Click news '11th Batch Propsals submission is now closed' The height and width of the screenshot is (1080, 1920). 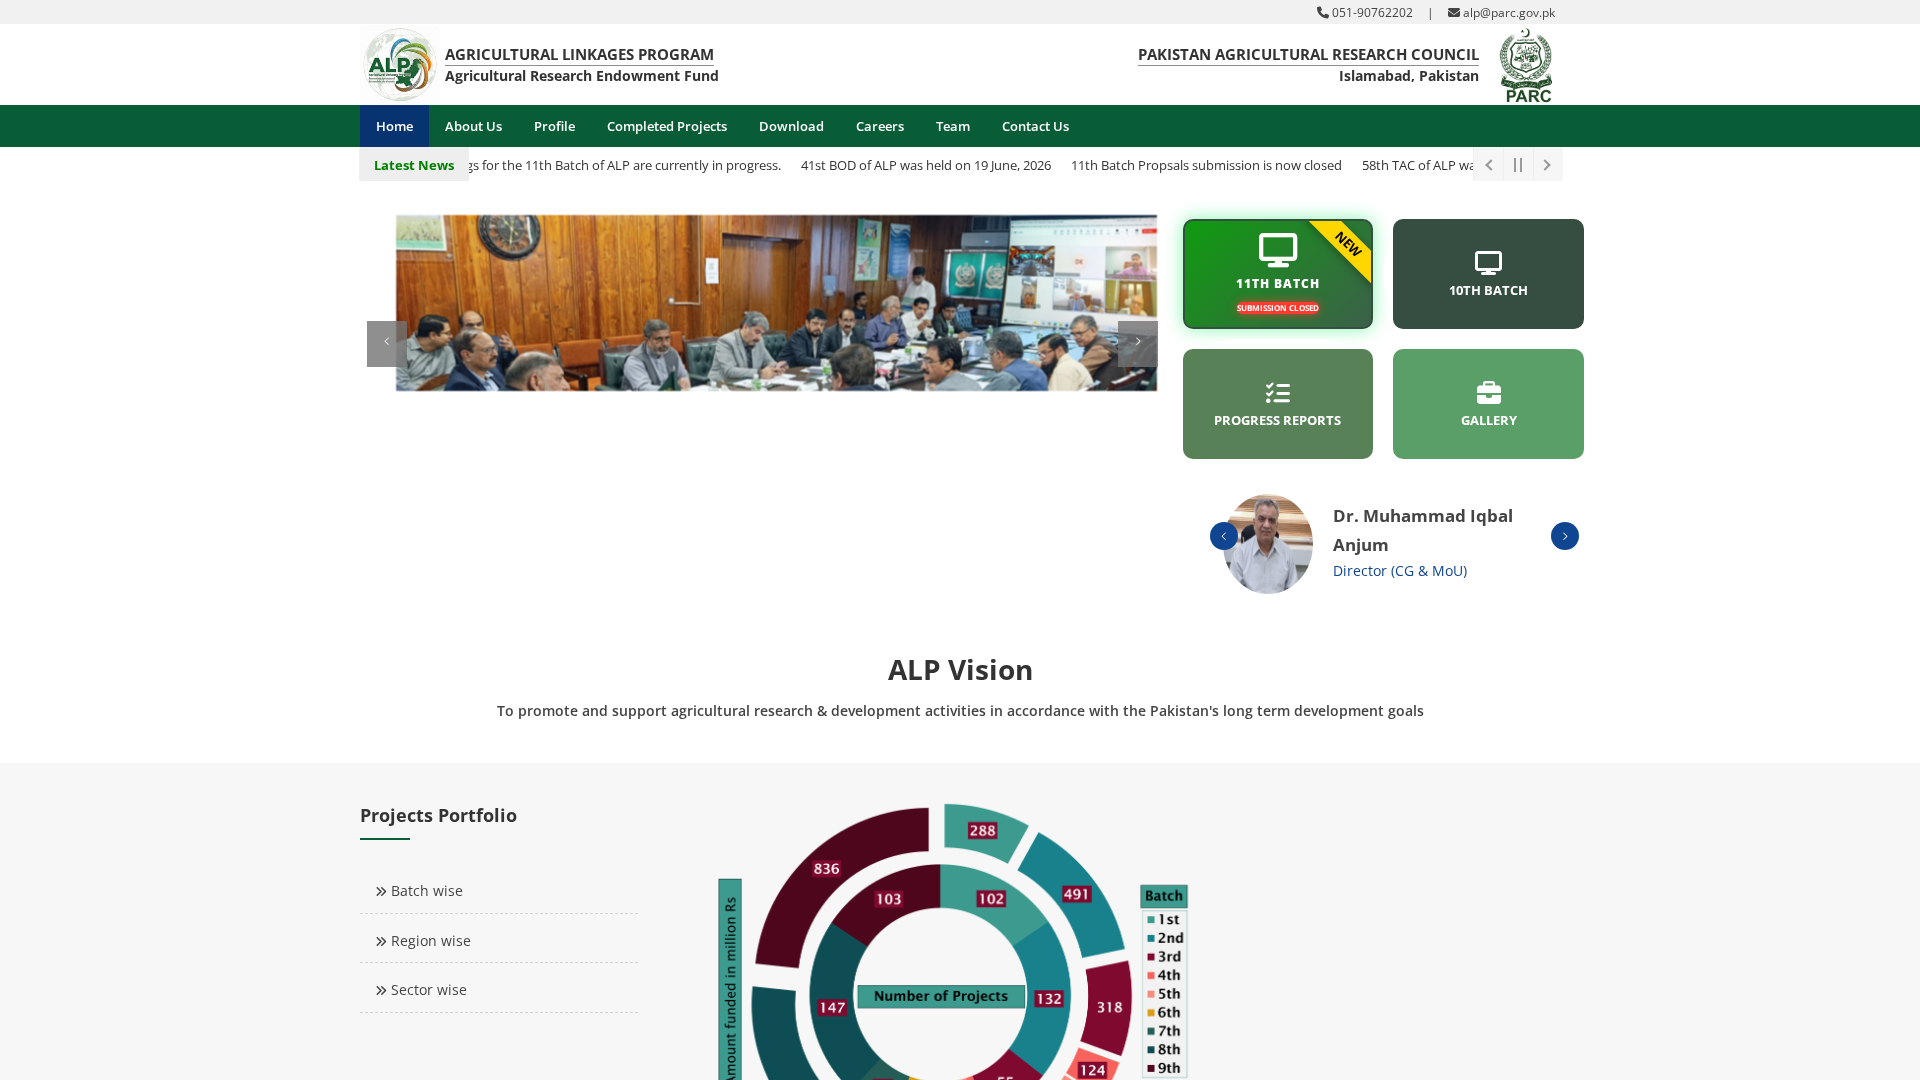point(1206,166)
